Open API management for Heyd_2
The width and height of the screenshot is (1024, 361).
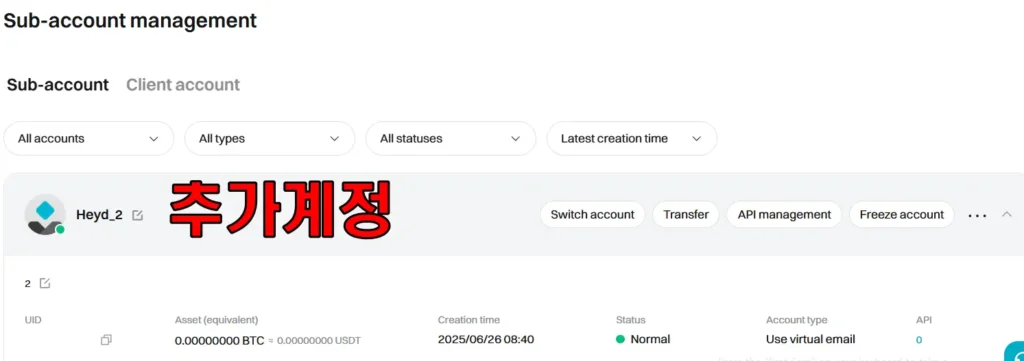point(784,214)
